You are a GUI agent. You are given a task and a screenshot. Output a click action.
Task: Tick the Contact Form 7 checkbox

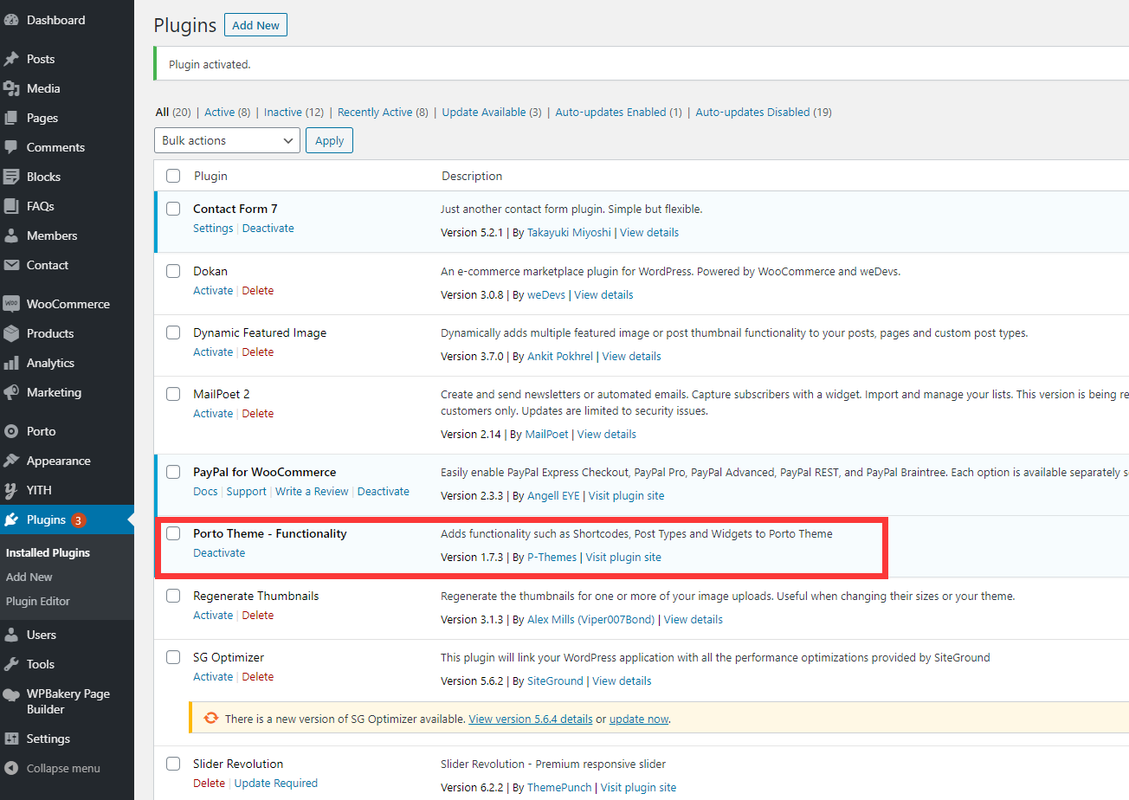click(x=174, y=209)
